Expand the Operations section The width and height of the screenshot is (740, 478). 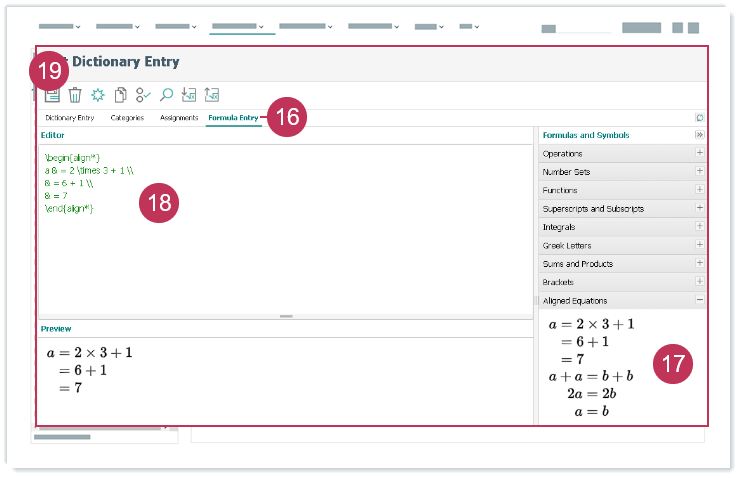[700, 154]
